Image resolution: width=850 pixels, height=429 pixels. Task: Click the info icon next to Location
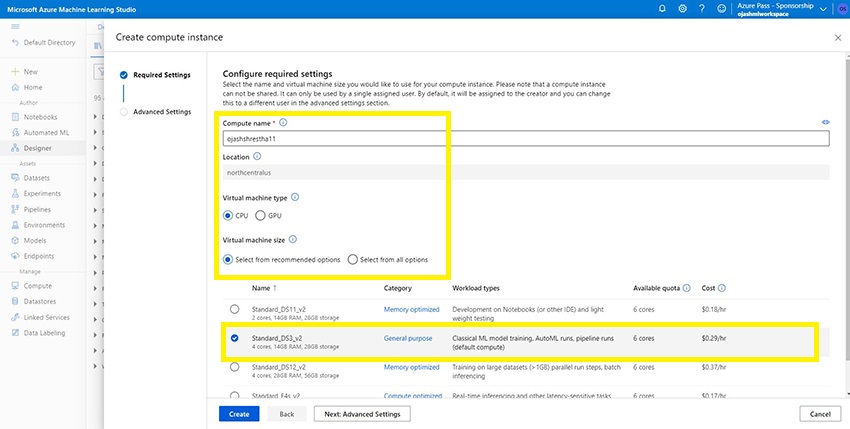coord(258,157)
